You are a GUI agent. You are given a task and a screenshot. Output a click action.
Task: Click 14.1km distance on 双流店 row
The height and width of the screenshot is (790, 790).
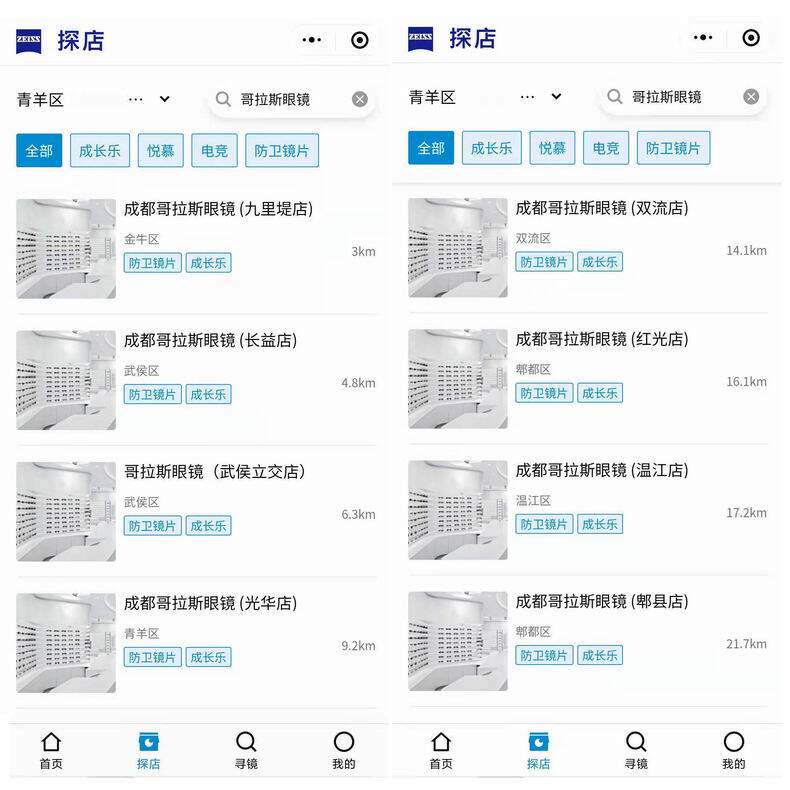click(x=746, y=250)
